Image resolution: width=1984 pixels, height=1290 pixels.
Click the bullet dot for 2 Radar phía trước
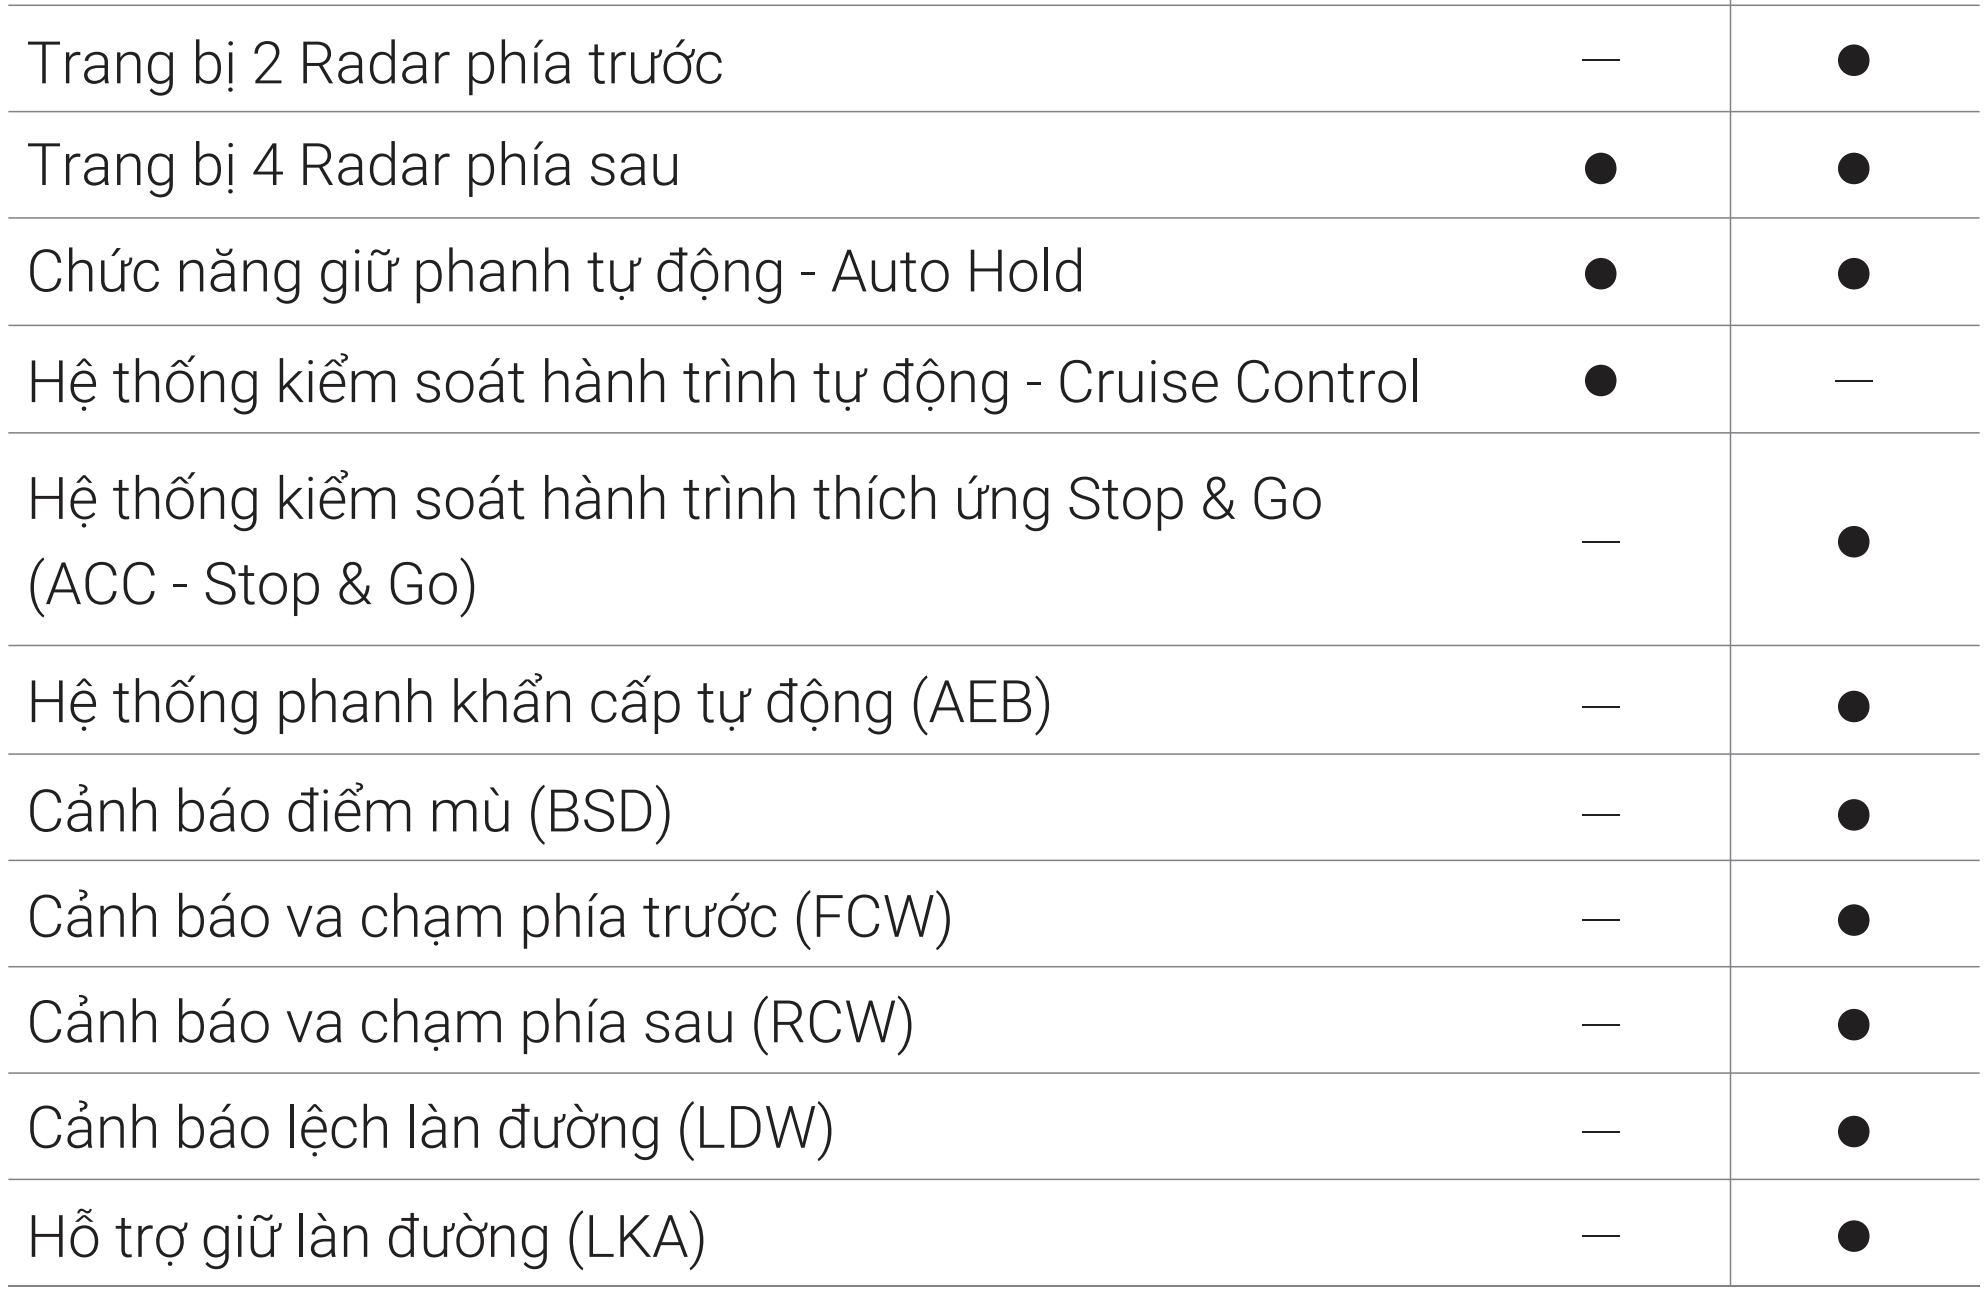point(1854,61)
